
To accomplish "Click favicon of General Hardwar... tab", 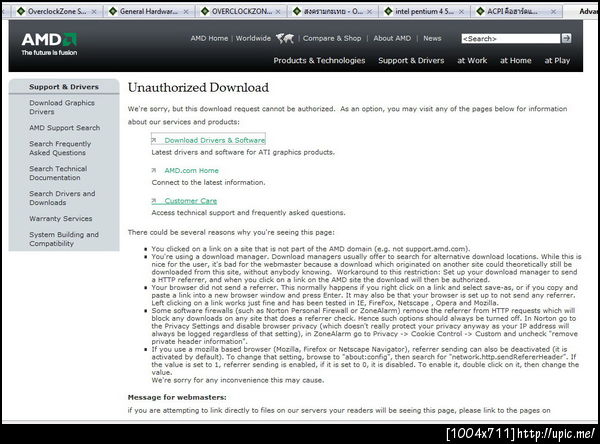I will [x=113, y=11].
